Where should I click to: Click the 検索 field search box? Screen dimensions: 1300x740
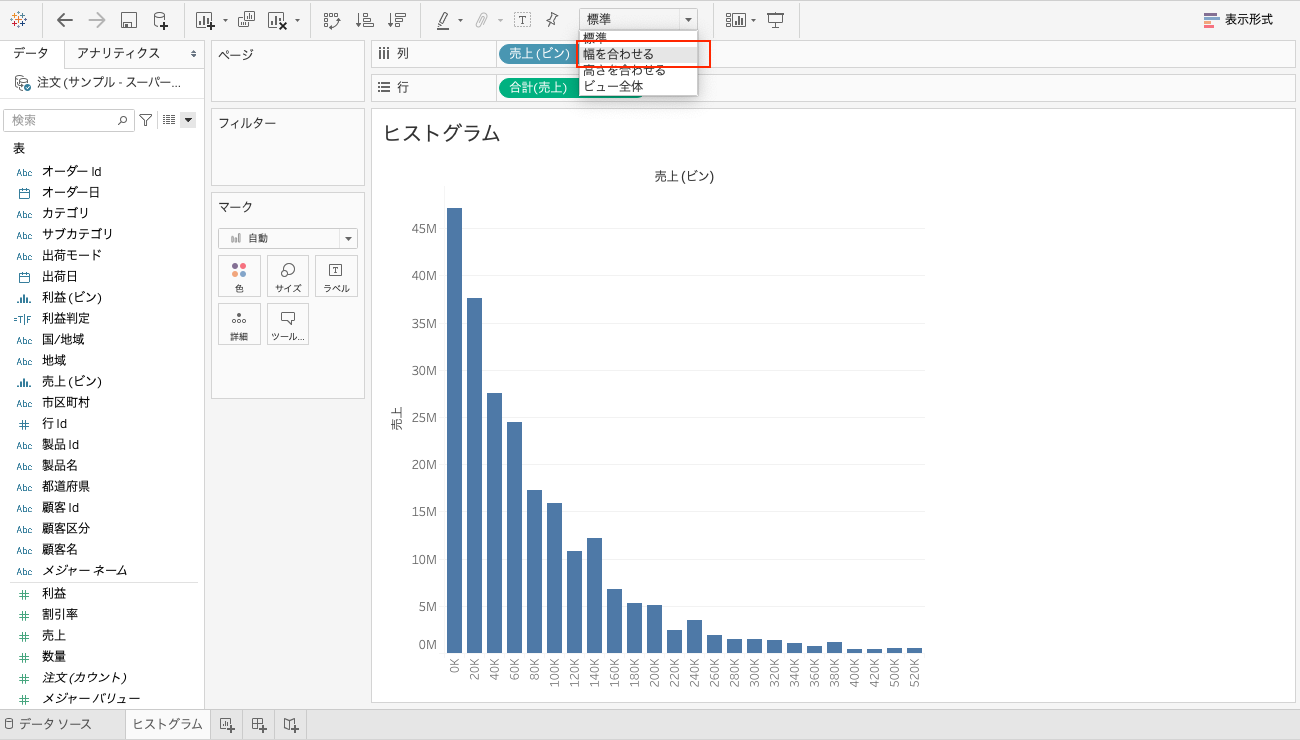[69, 120]
